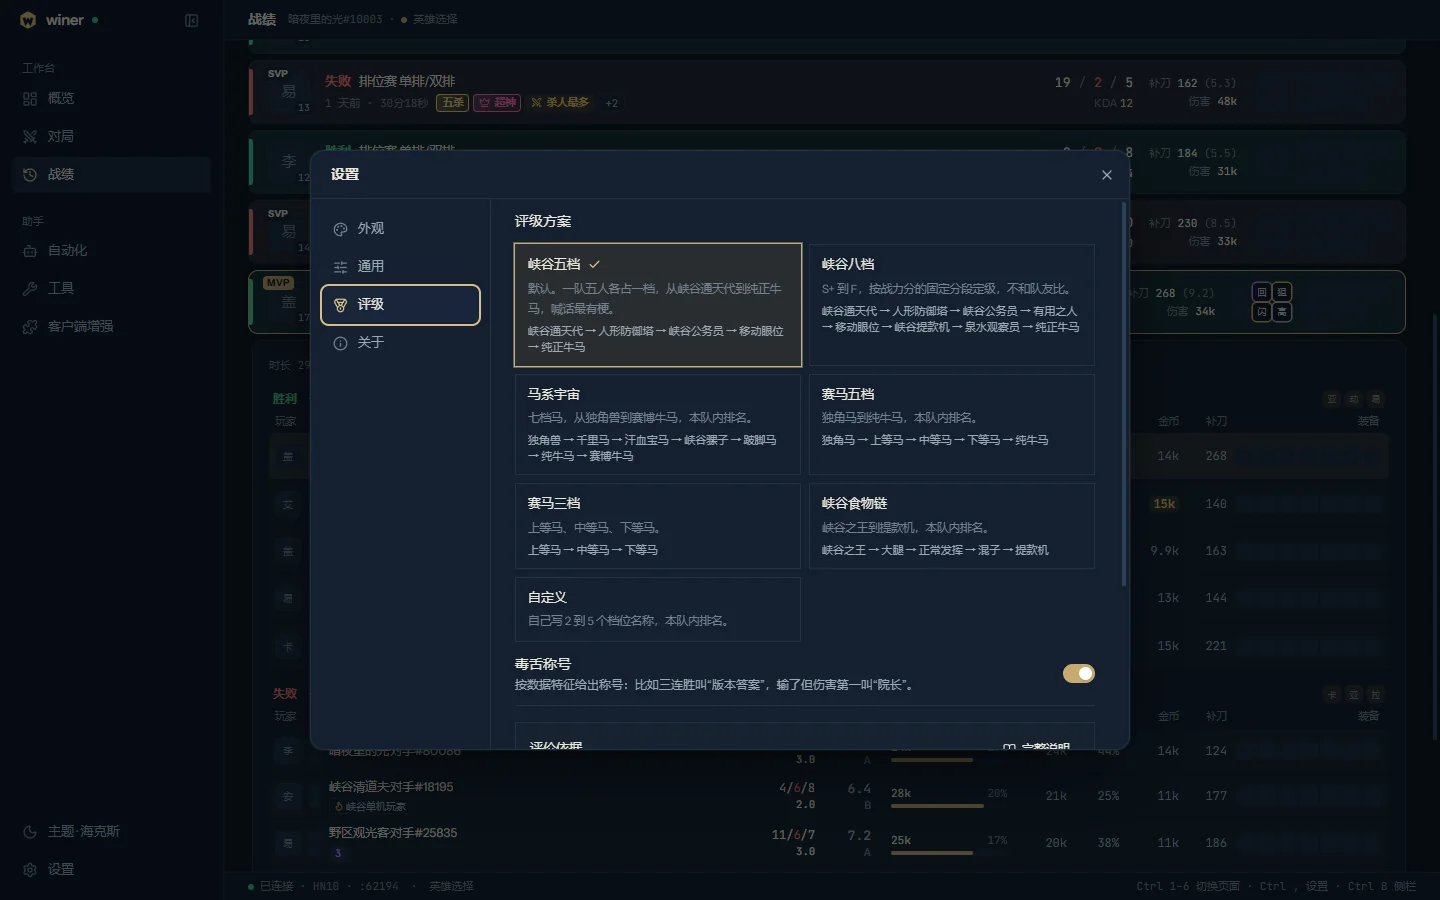Close the 设置 dialog with the X
The height and width of the screenshot is (900, 1440).
[1107, 175]
